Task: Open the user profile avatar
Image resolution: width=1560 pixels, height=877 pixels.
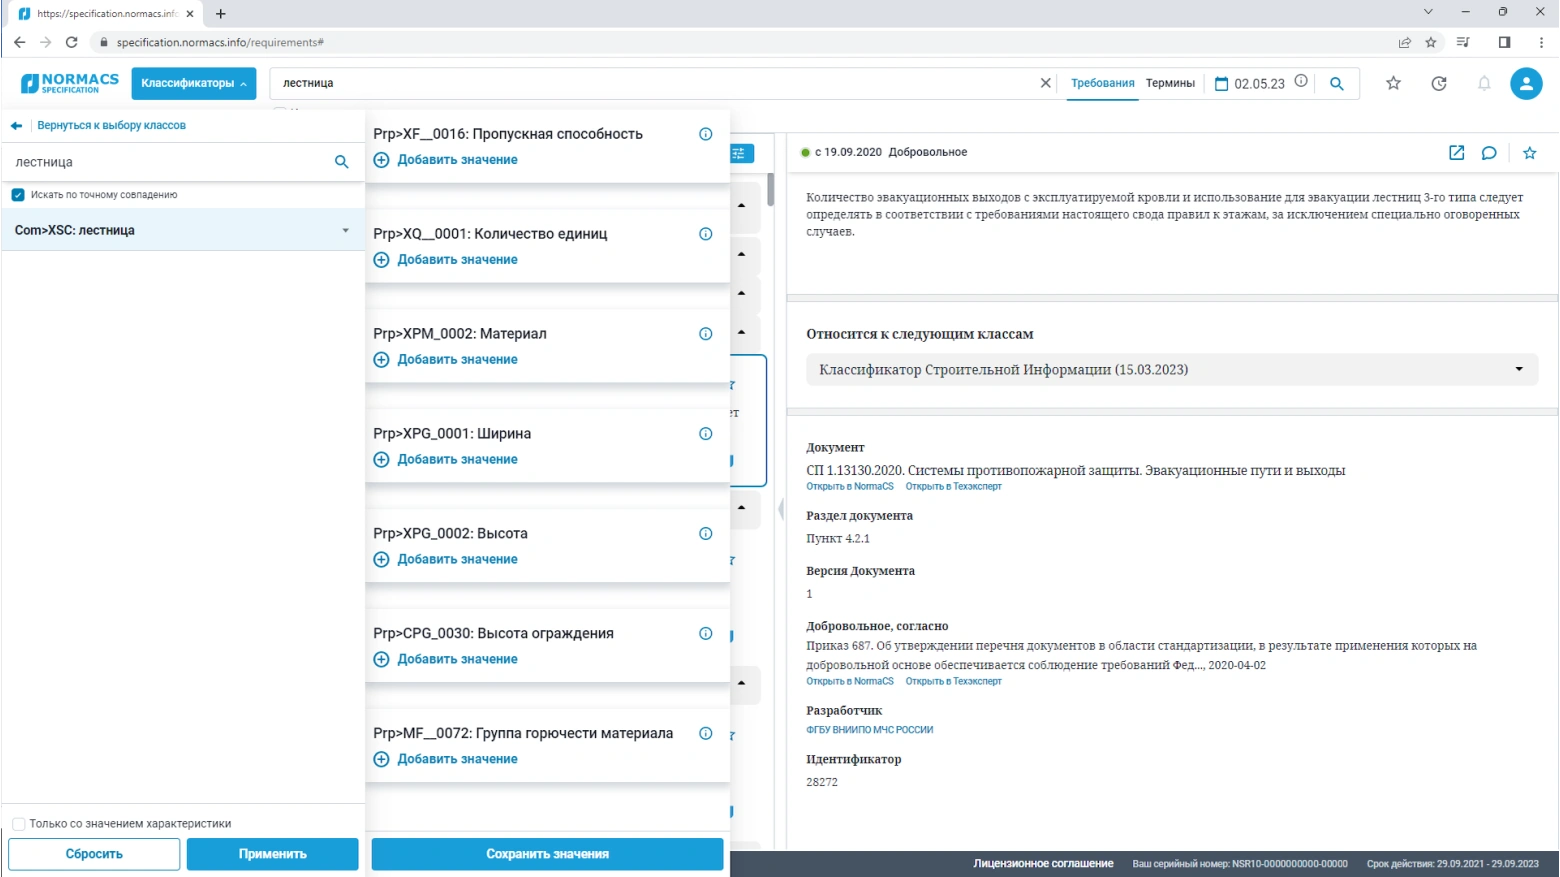Action: [x=1525, y=84]
